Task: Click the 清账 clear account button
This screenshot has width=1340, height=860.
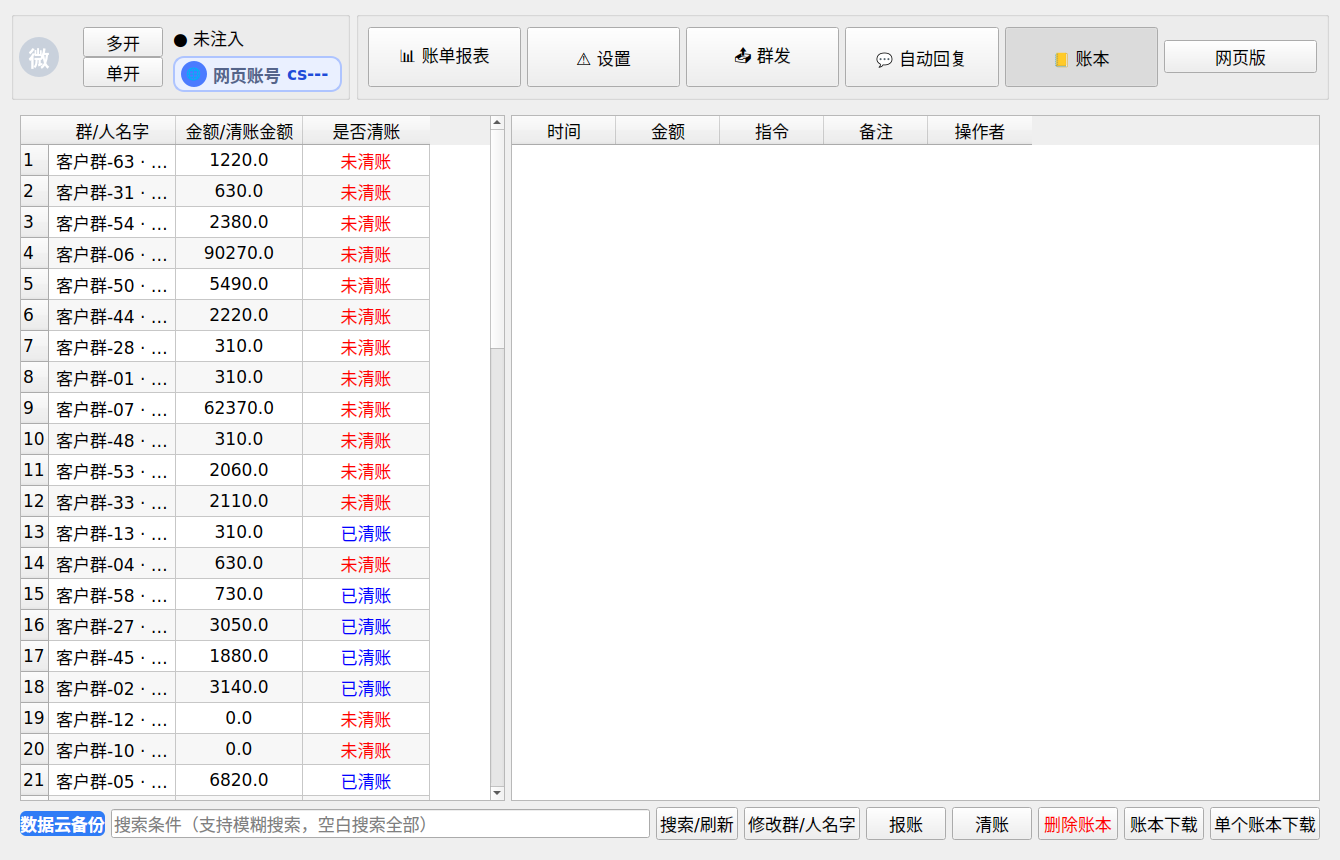Action: point(992,824)
